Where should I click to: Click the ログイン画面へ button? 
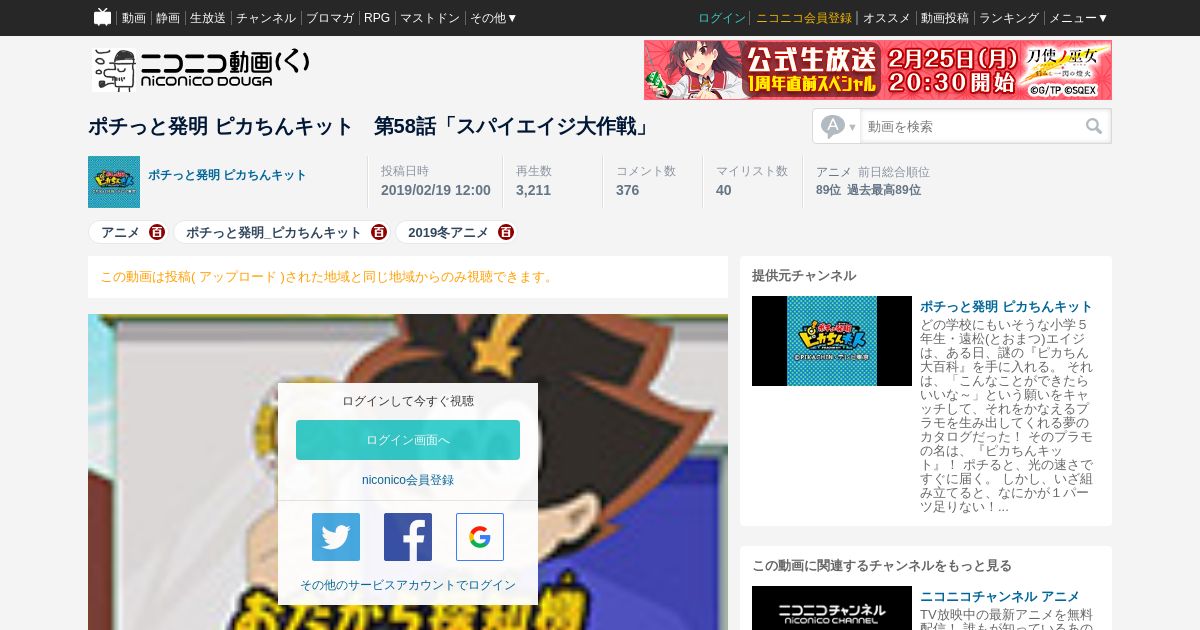(408, 440)
